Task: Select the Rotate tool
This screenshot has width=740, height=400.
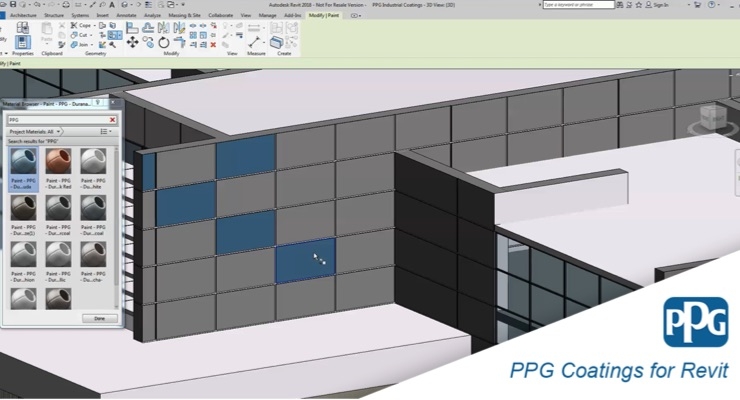Action: [x=163, y=43]
